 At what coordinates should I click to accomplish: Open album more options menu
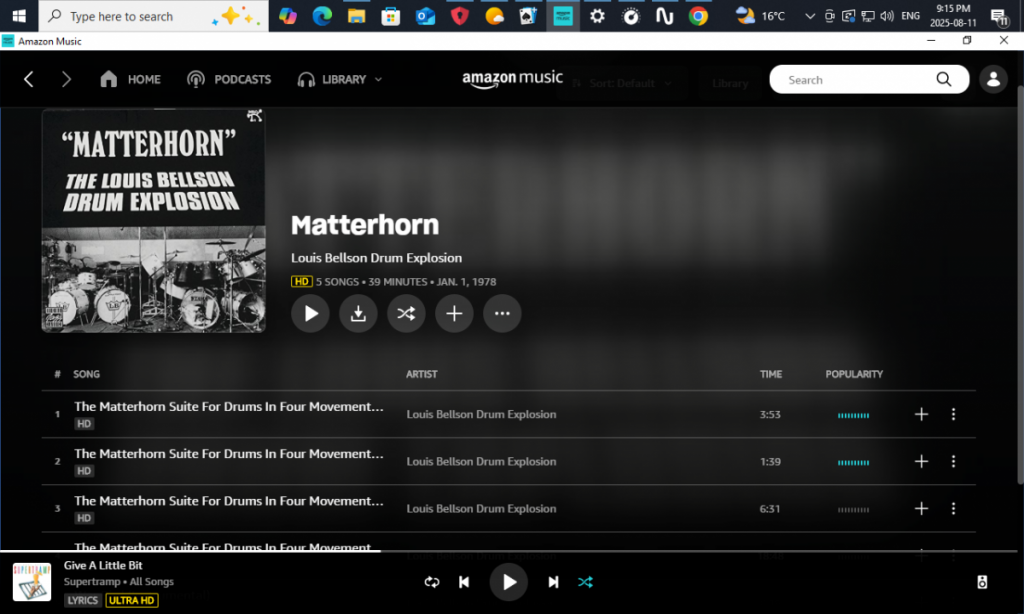(502, 314)
